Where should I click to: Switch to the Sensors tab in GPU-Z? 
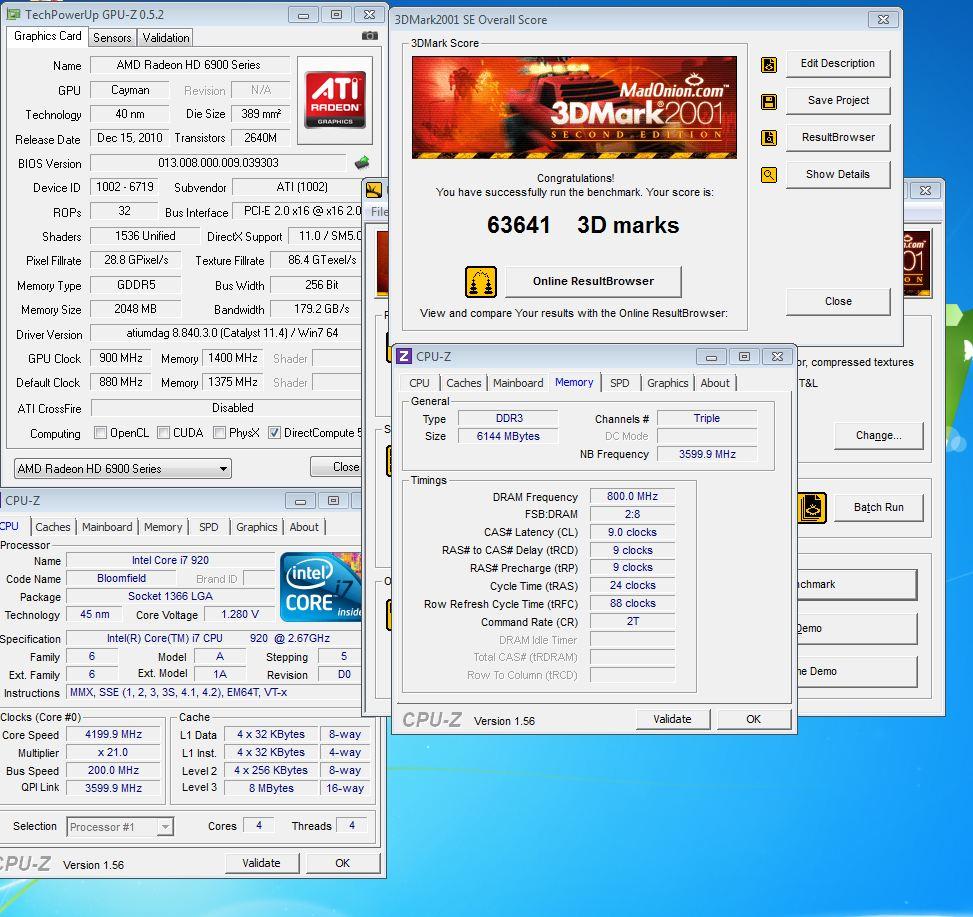pos(112,38)
